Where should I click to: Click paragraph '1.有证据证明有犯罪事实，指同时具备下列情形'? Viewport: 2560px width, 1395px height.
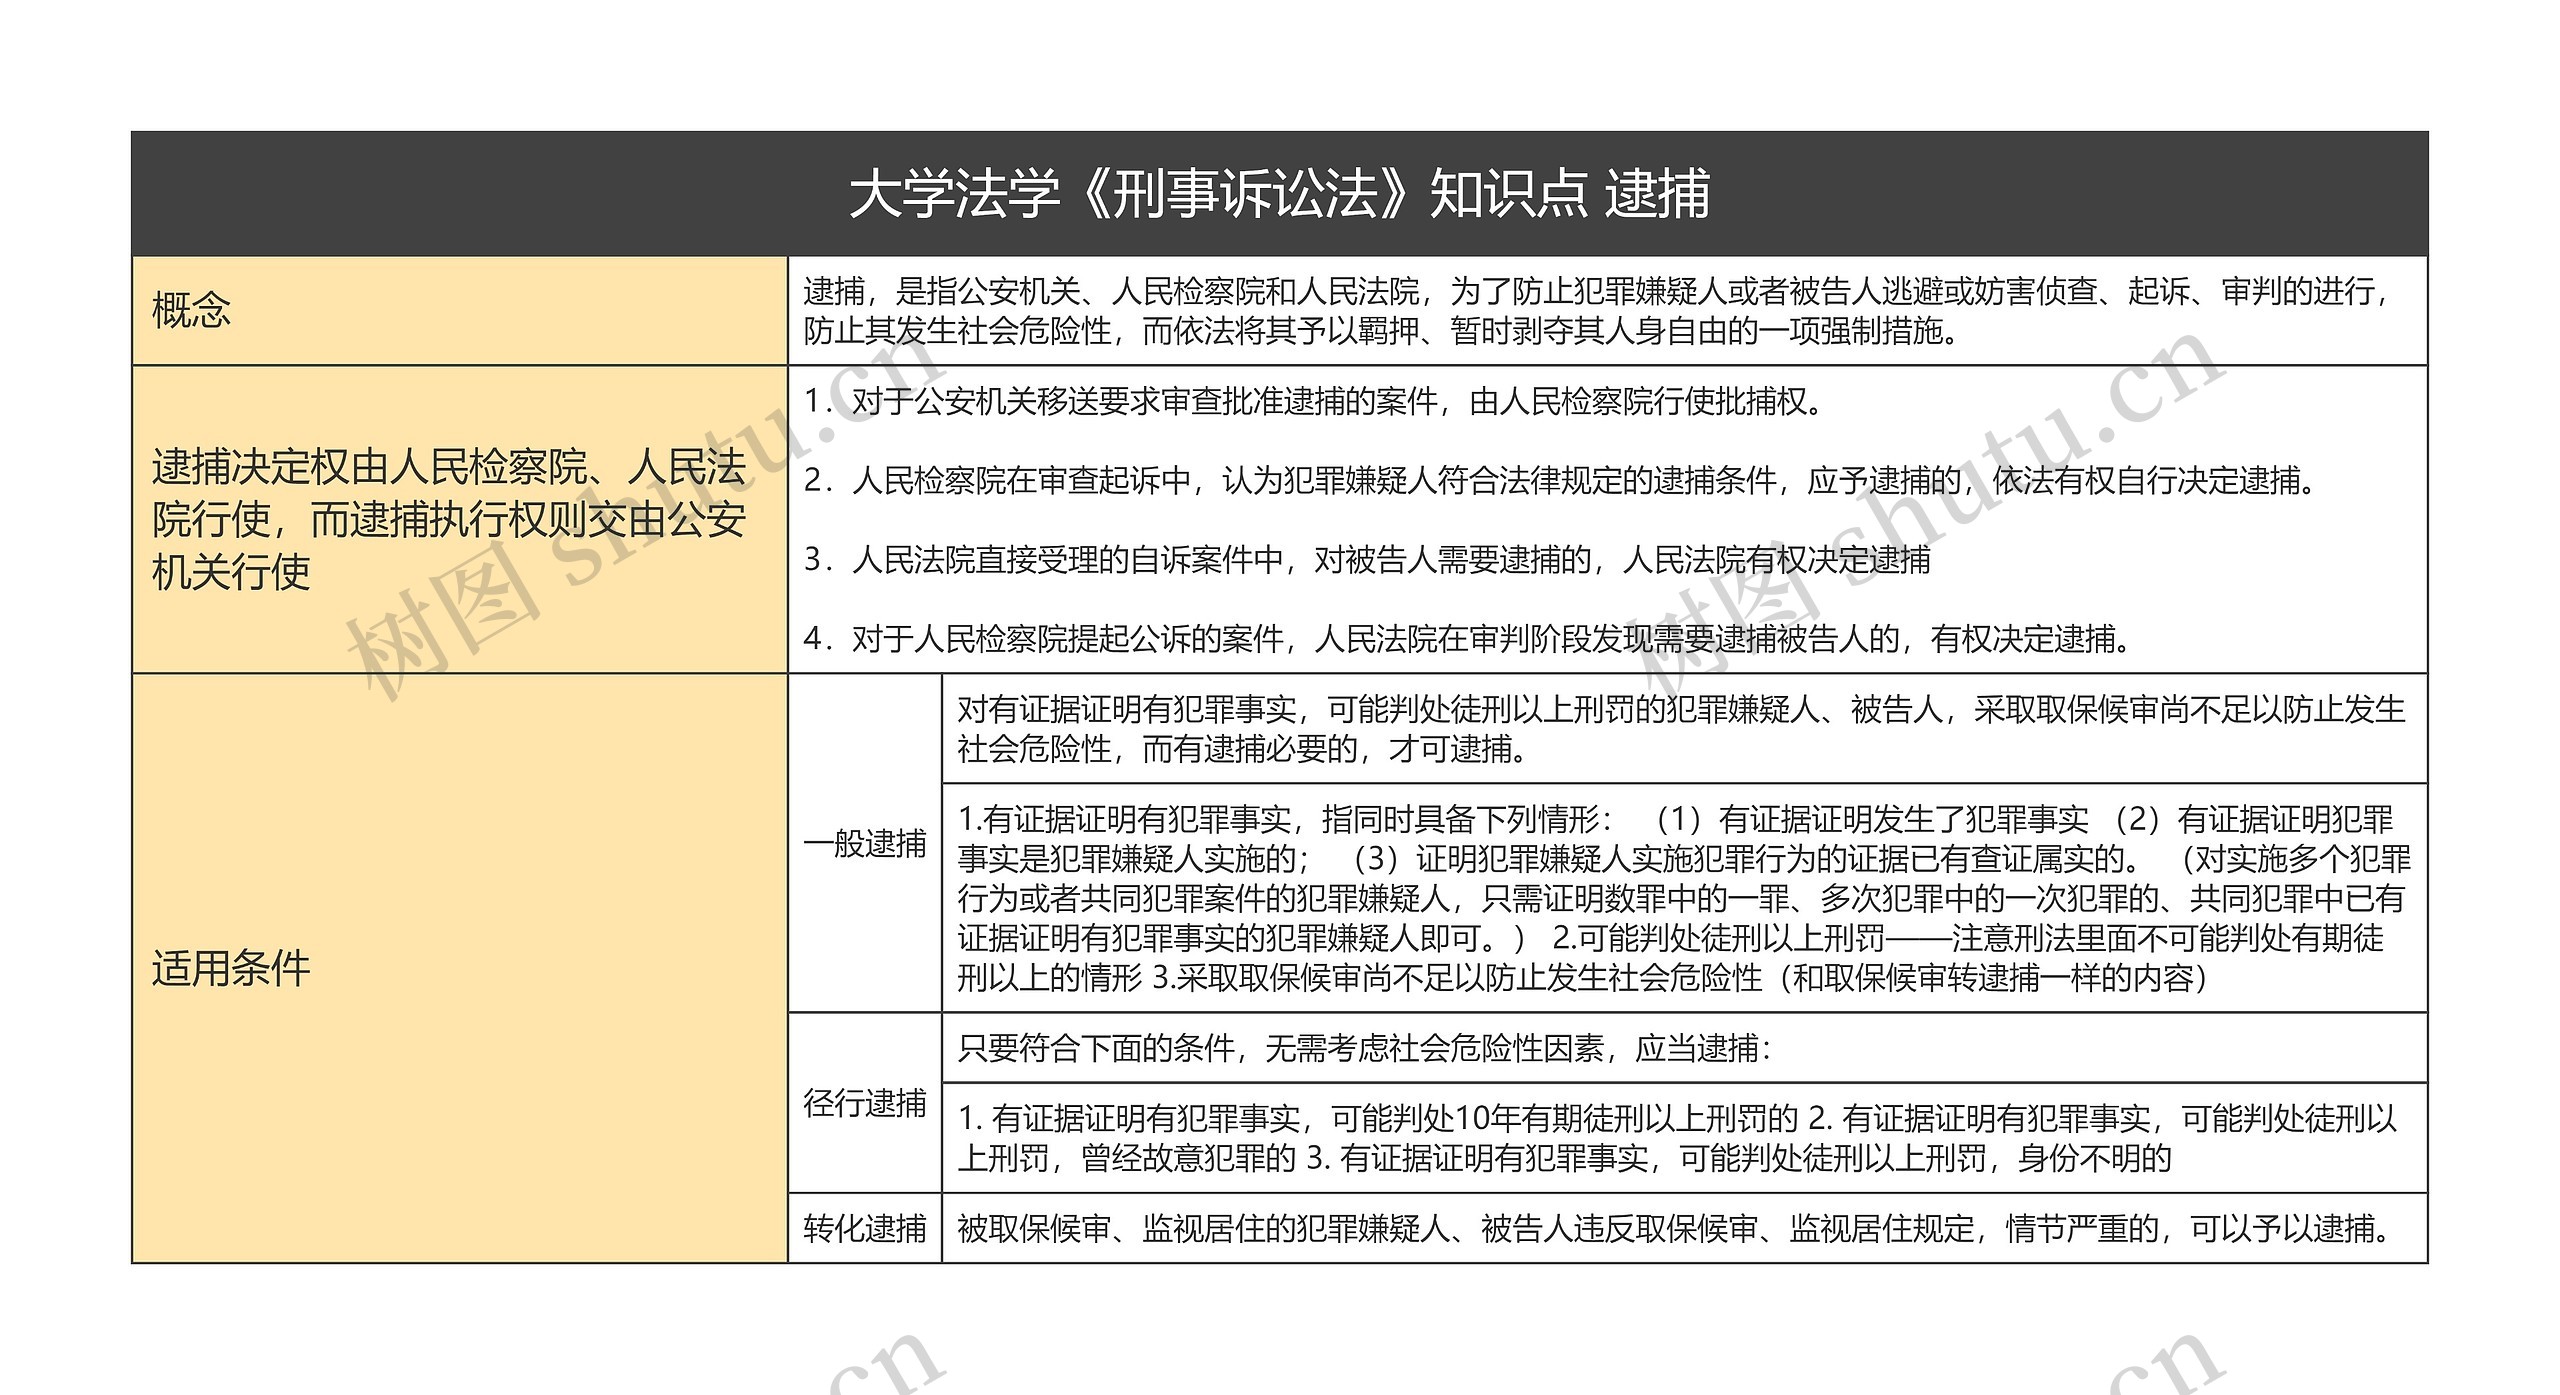(x=1684, y=898)
